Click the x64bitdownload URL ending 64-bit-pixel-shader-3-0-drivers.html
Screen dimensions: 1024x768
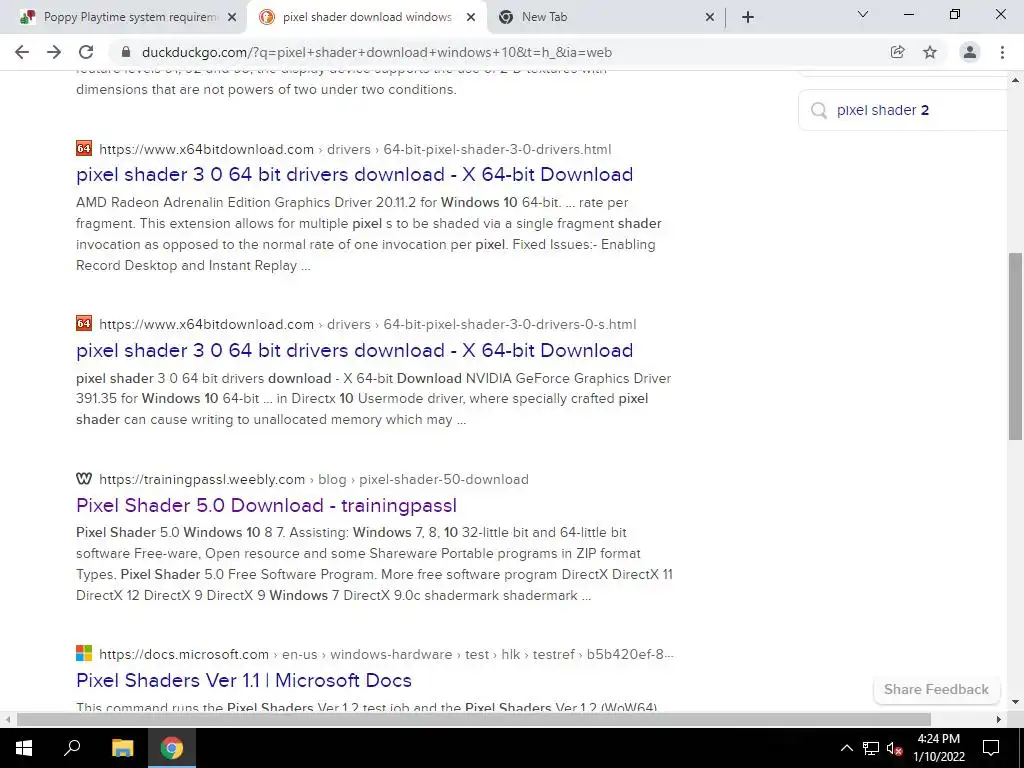pyautogui.click(x=355, y=149)
